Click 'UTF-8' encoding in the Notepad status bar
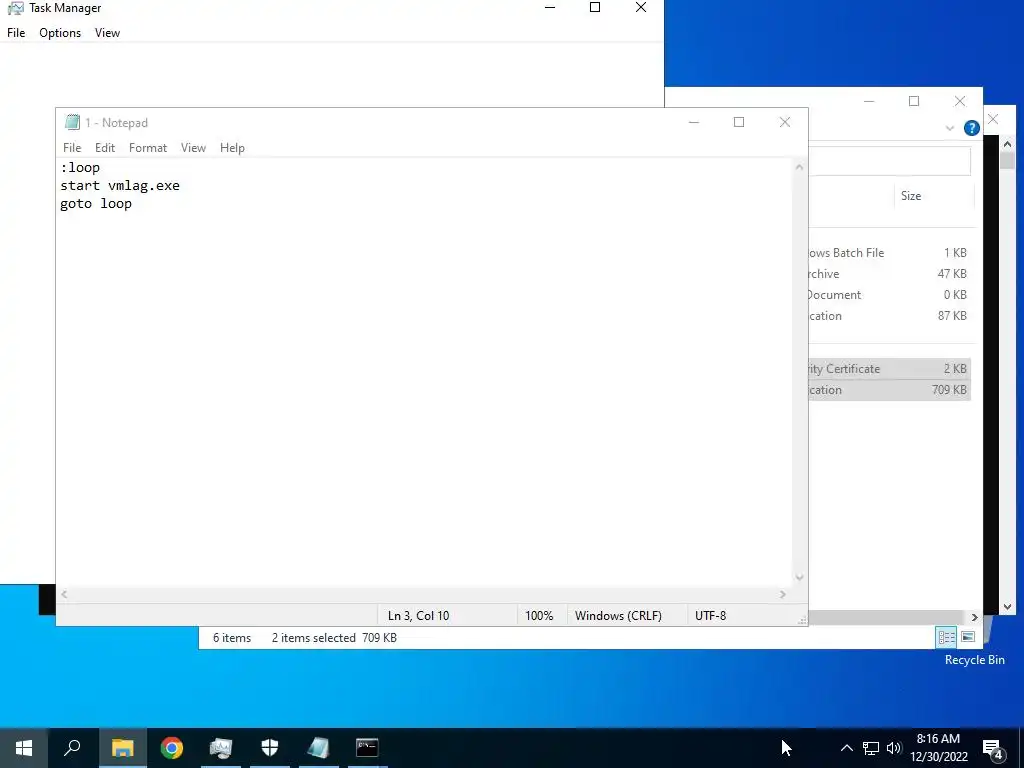 click(x=710, y=616)
